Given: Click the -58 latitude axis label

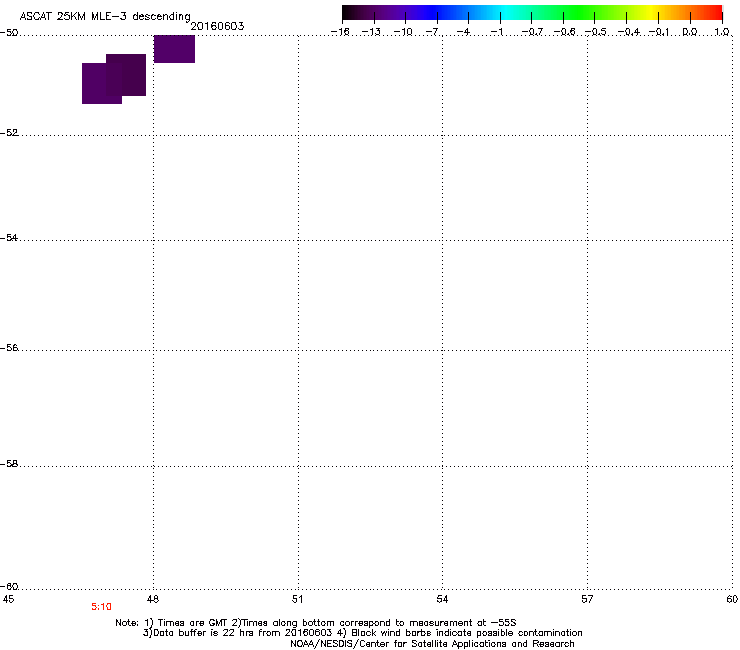Looking at the screenshot, I should click(x=9, y=464).
